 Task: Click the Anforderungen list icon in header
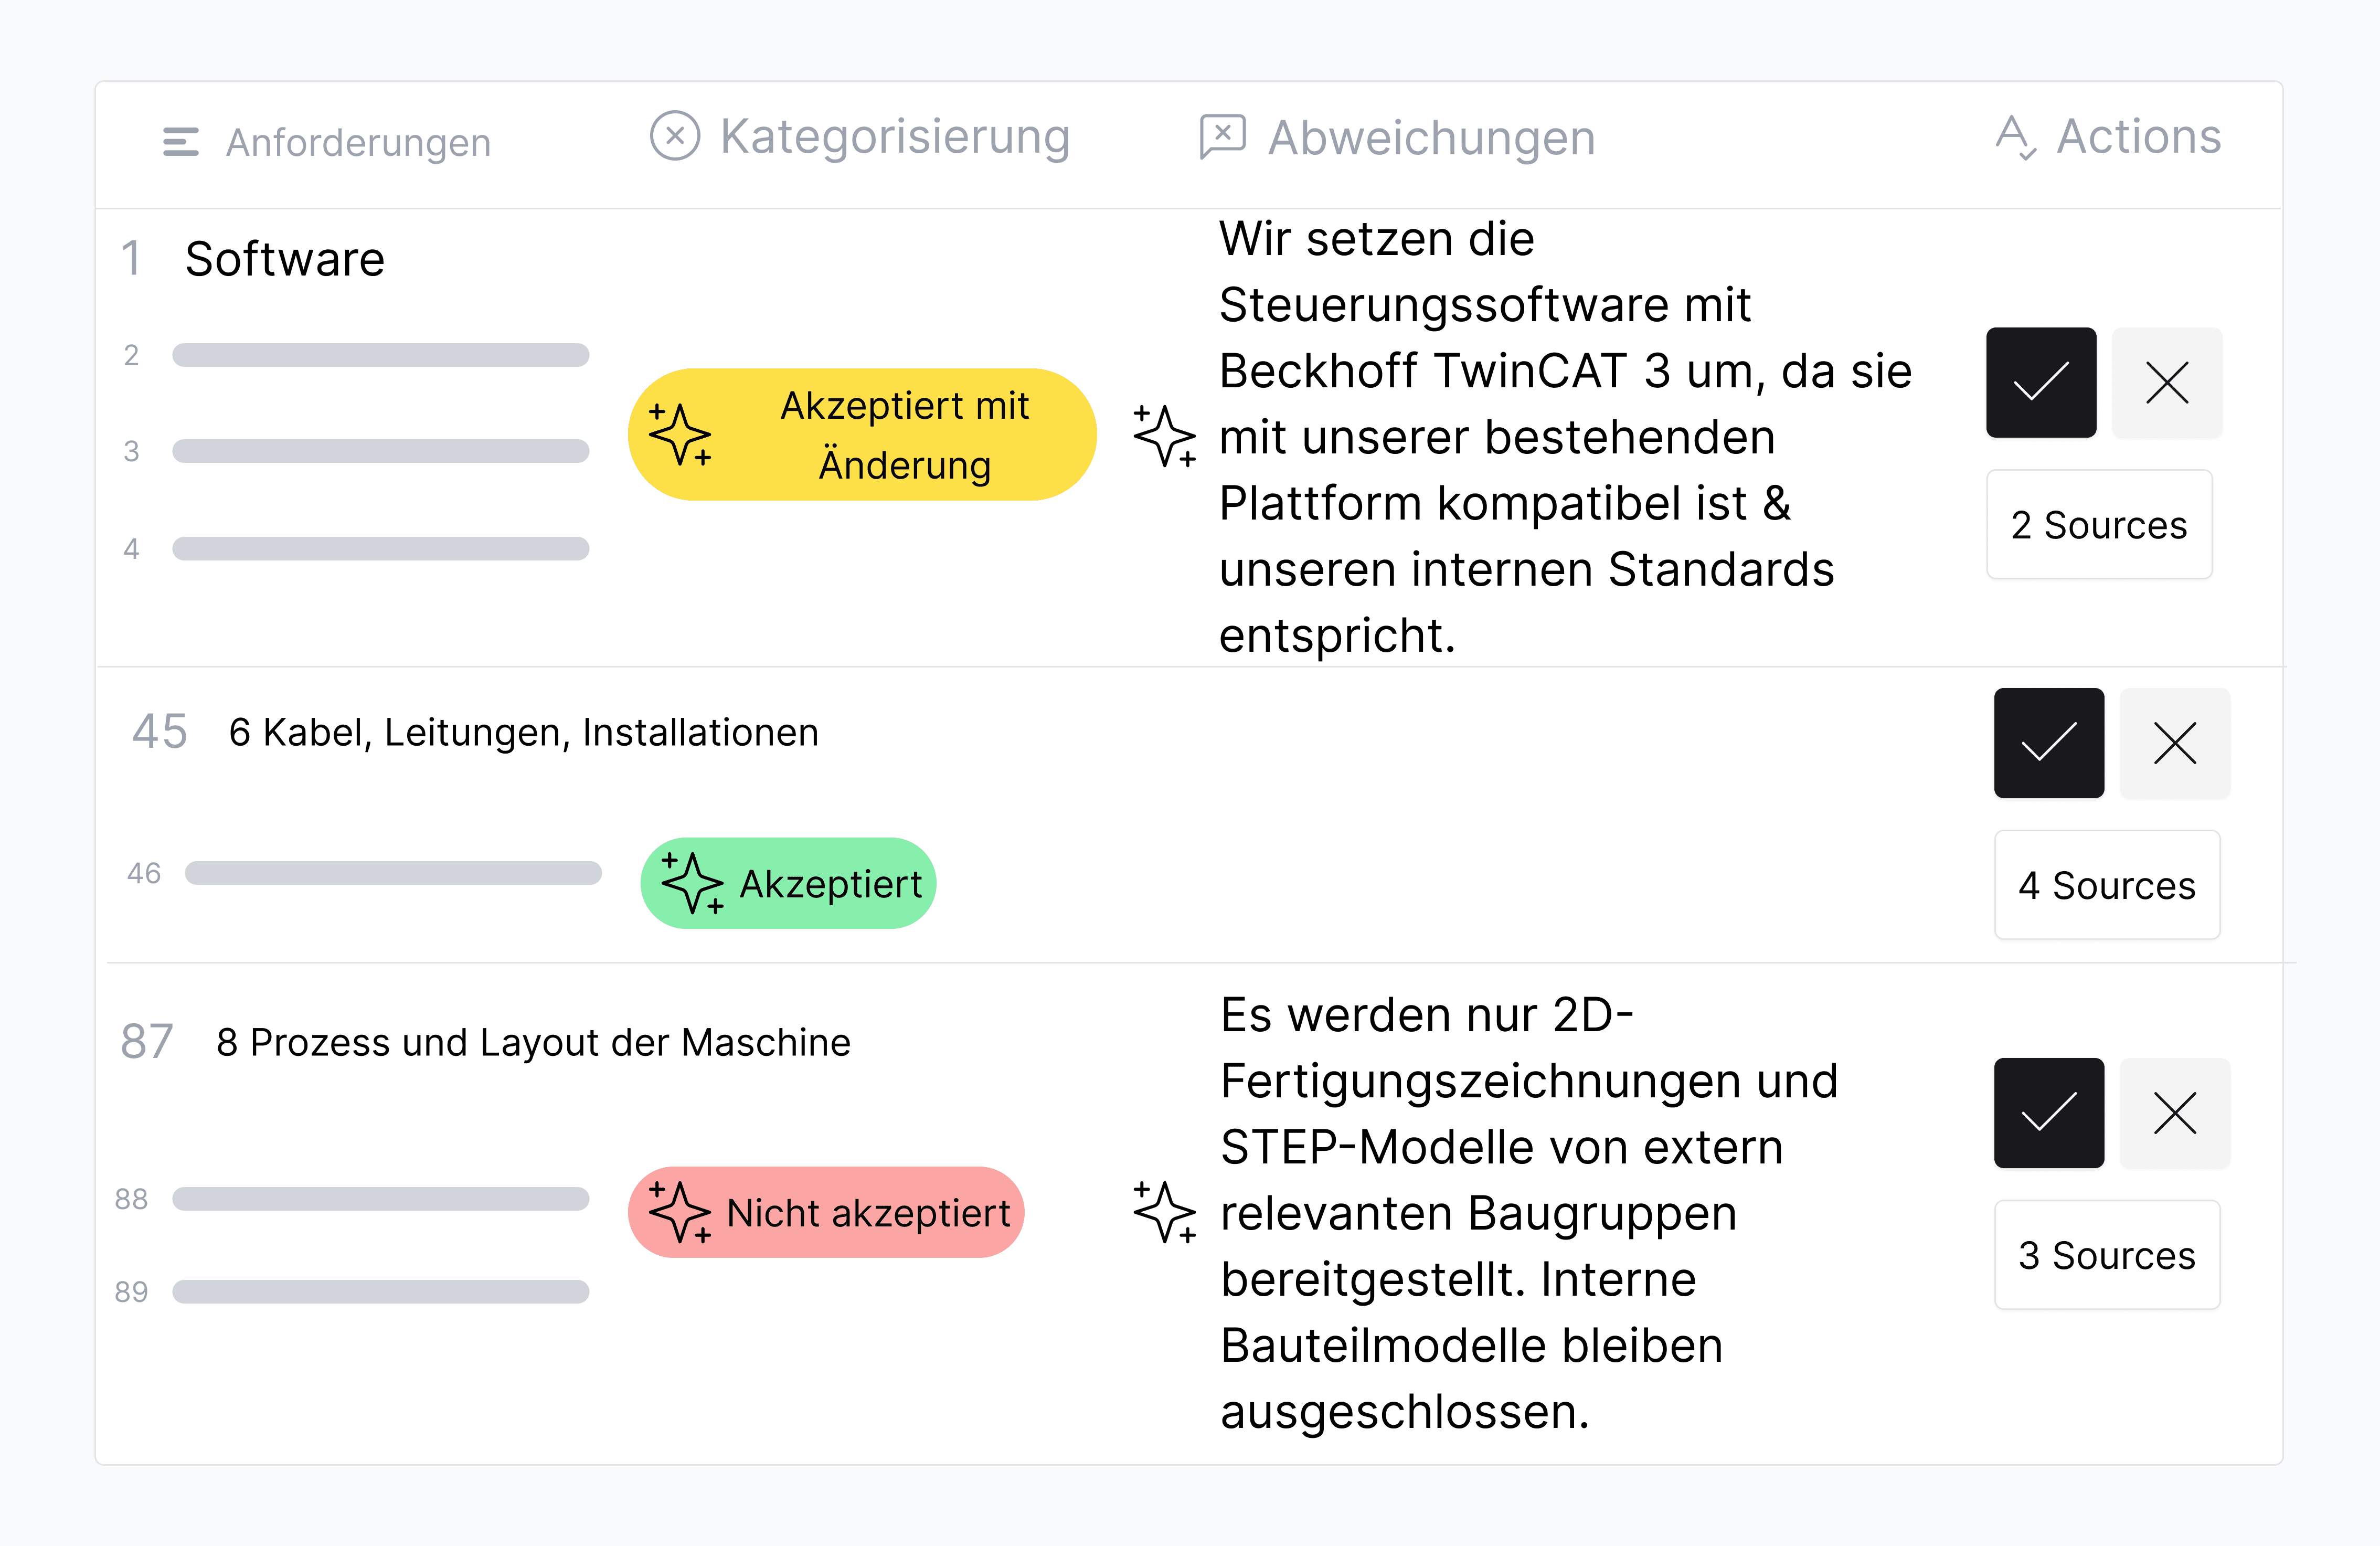click(181, 142)
